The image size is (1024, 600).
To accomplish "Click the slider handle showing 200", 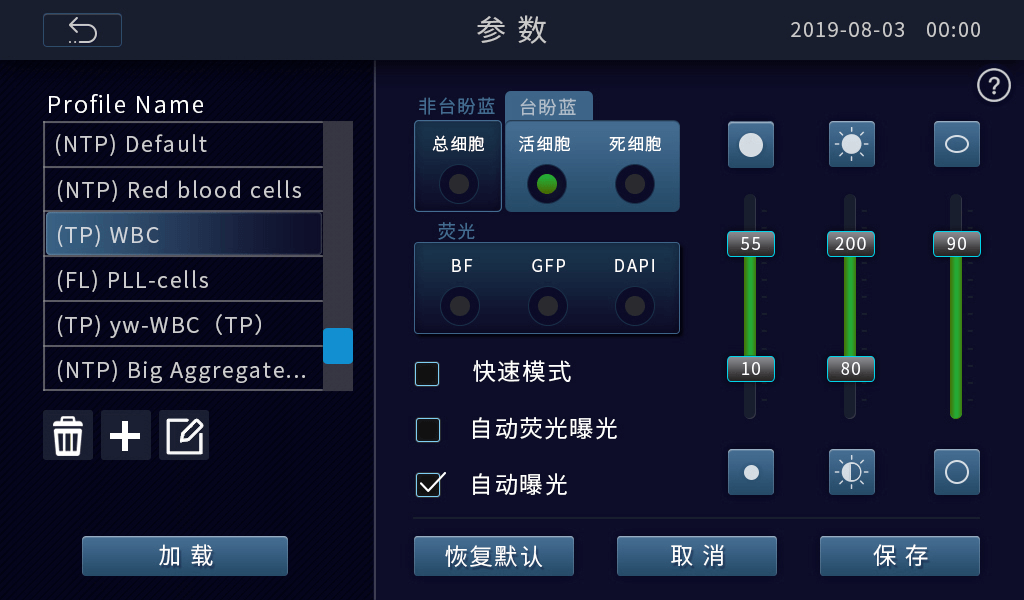I will point(850,244).
